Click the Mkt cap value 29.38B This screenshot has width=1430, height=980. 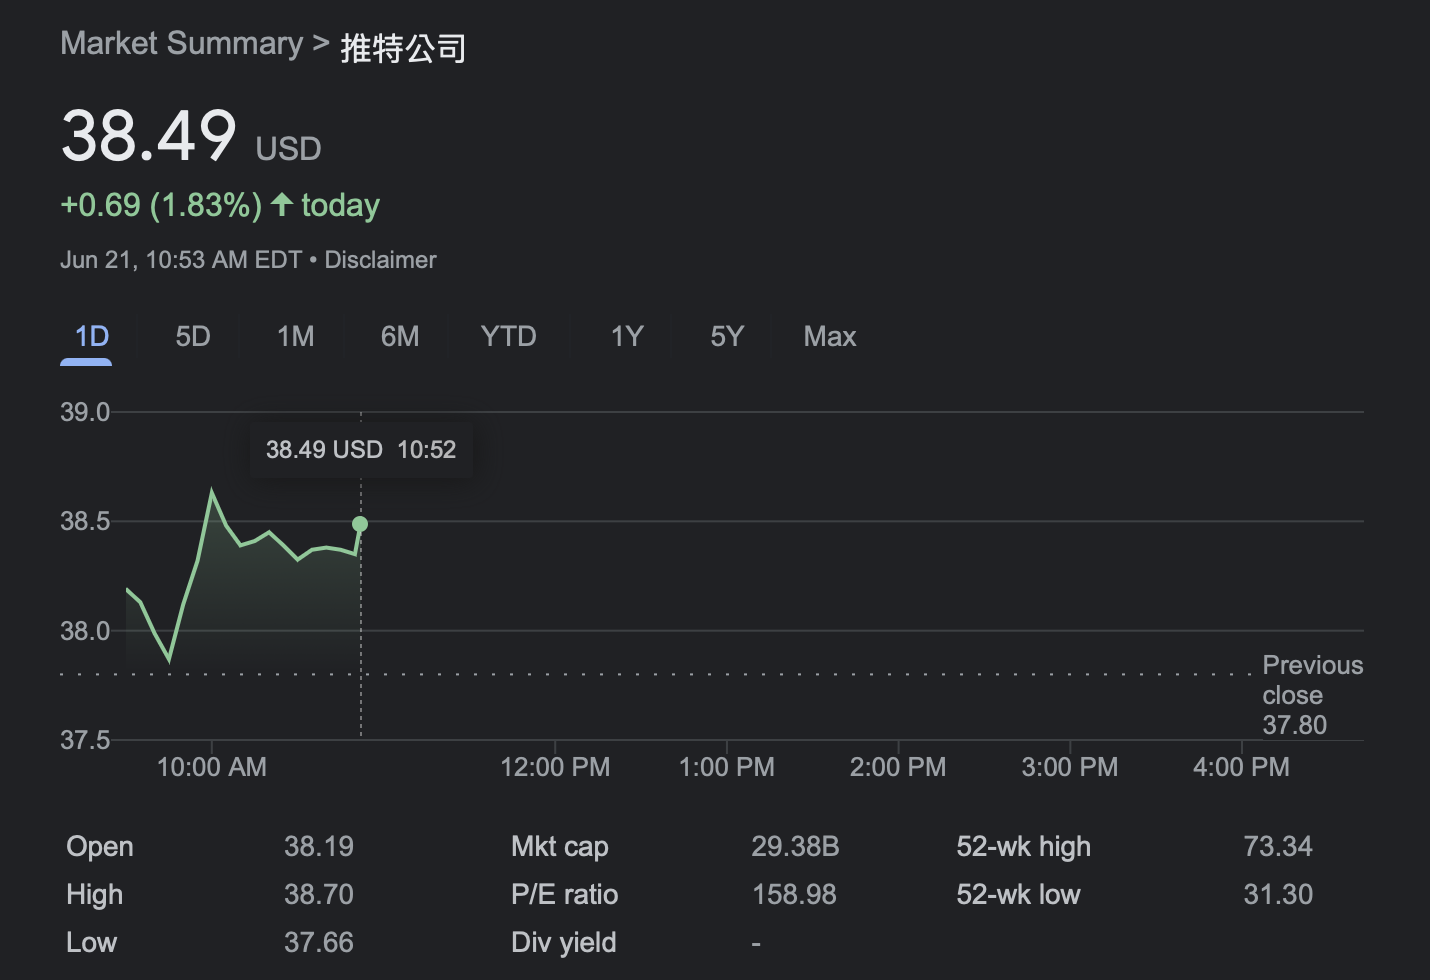795,846
